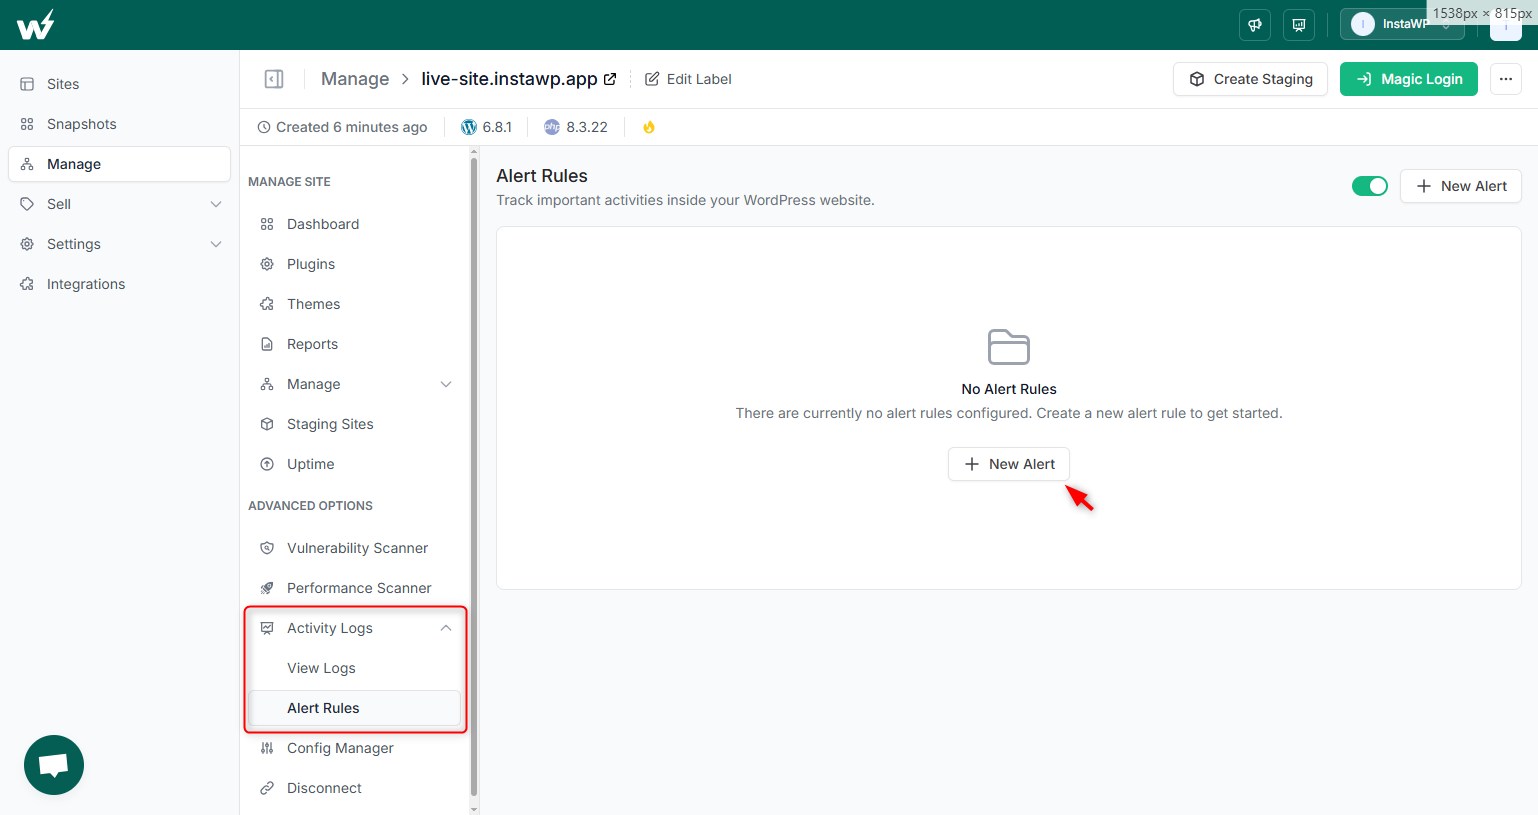Click the Config Manager sliders icon
Viewport: 1538px width, 815px height.
(x=267, y=748)
